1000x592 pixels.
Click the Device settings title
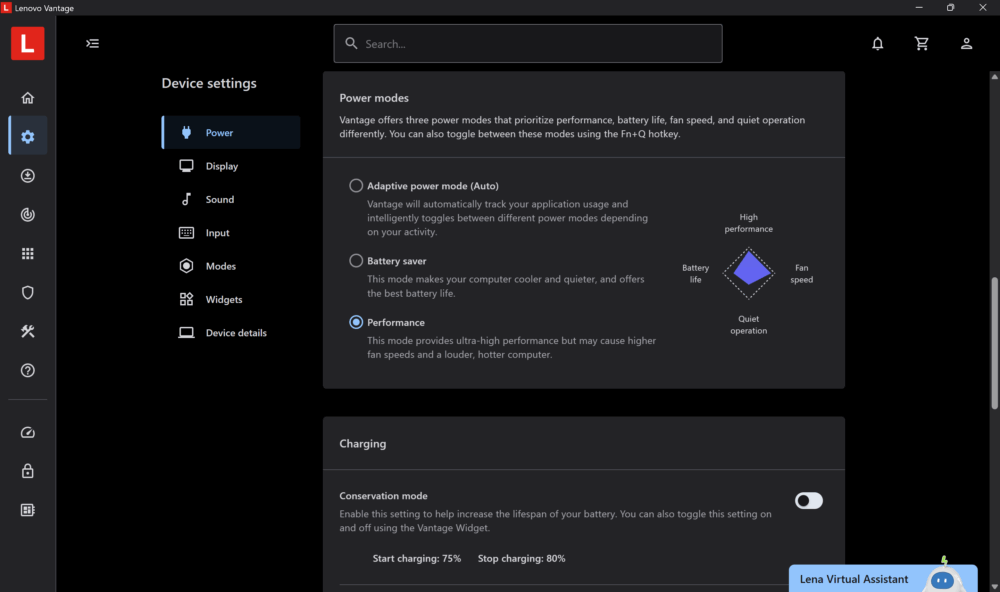tap(209, 83)
